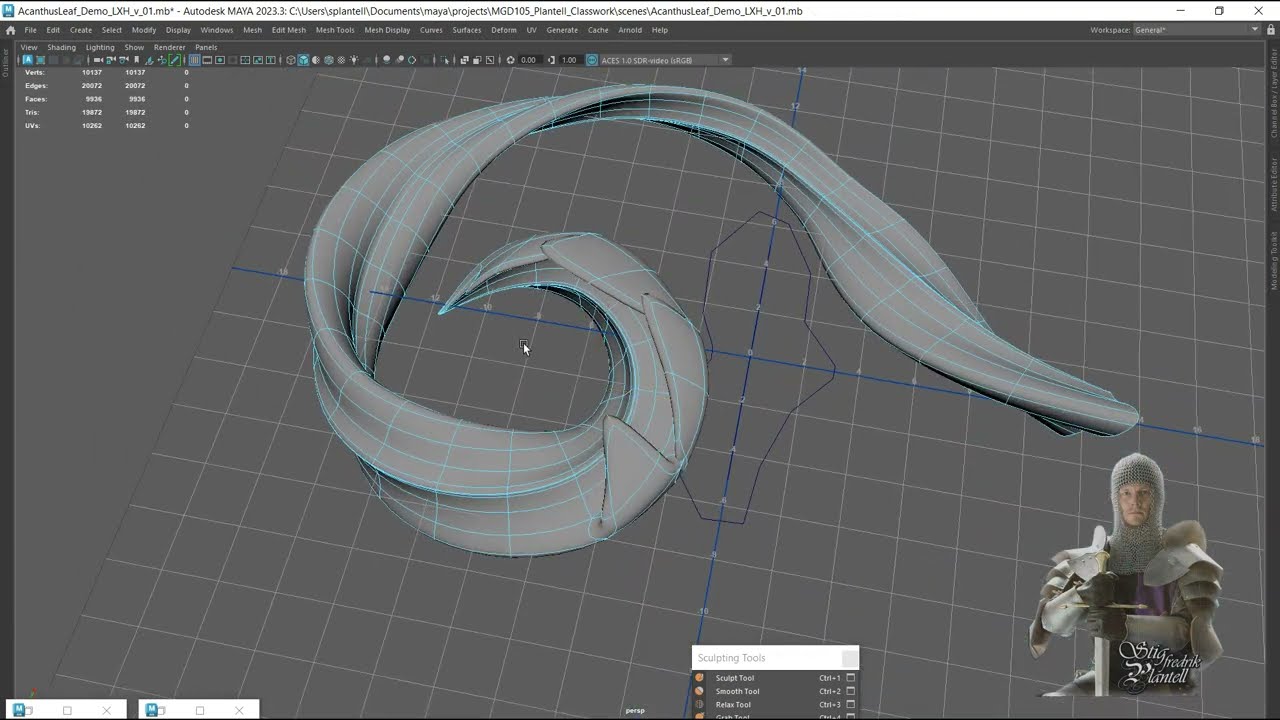The height and width of the screenshot is (720, 1280).
Task: Click the pencil grease tool icon
Action: pyautogui.click(x=174, y=60)
